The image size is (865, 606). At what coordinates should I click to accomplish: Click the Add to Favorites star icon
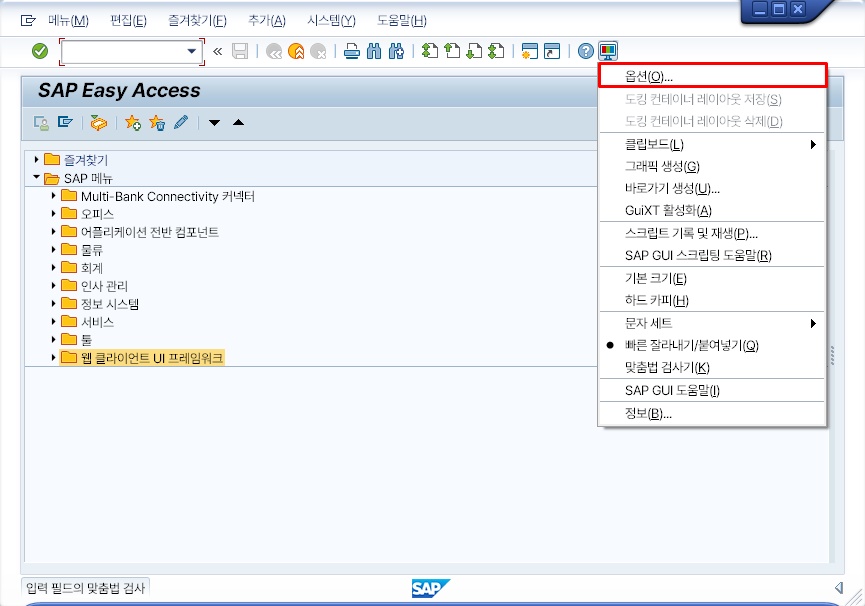click(133, 122)
